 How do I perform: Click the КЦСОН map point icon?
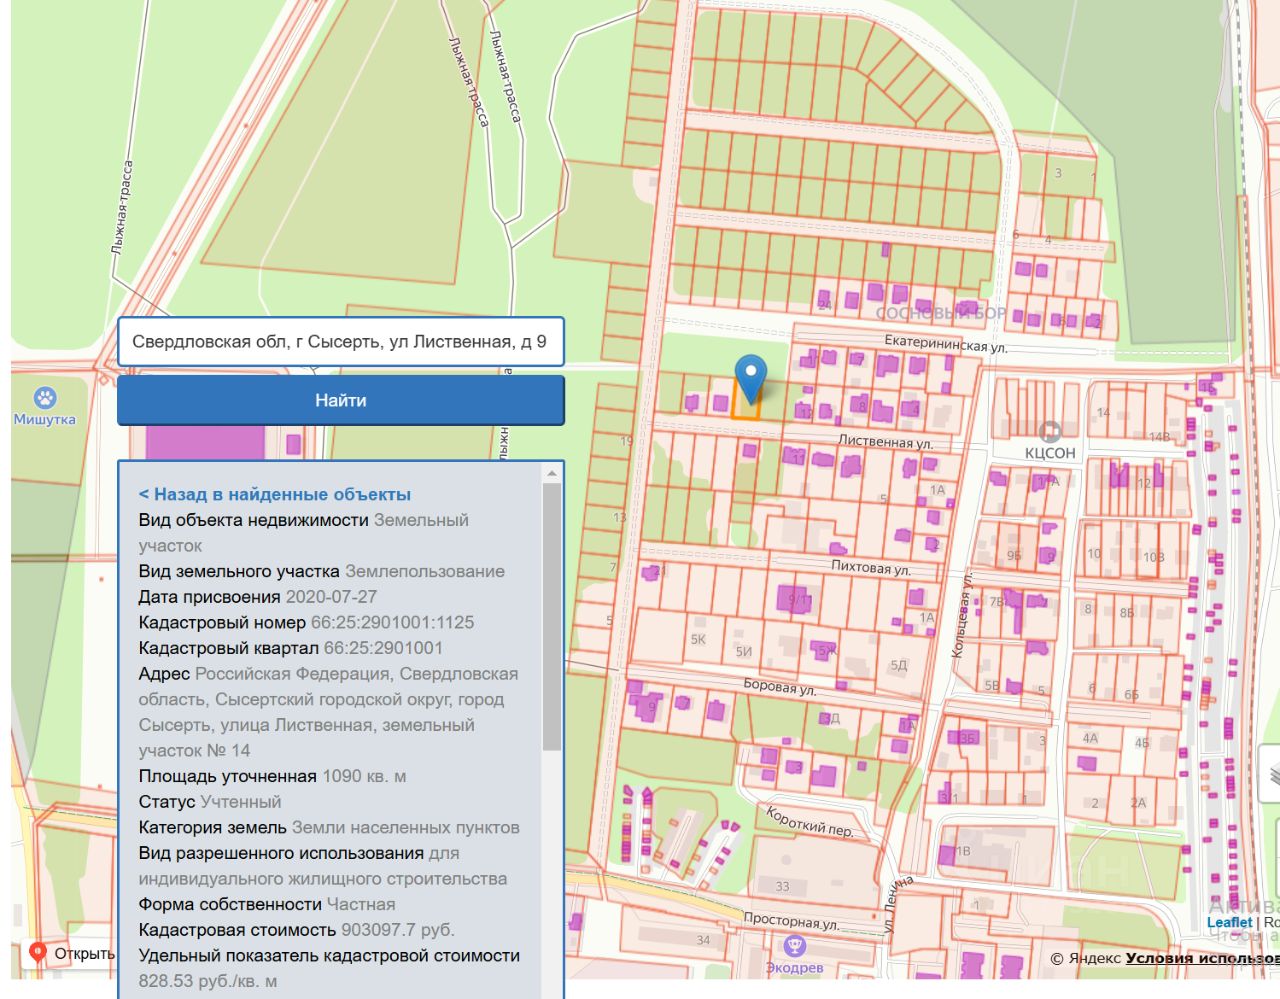click(1049, 432)
